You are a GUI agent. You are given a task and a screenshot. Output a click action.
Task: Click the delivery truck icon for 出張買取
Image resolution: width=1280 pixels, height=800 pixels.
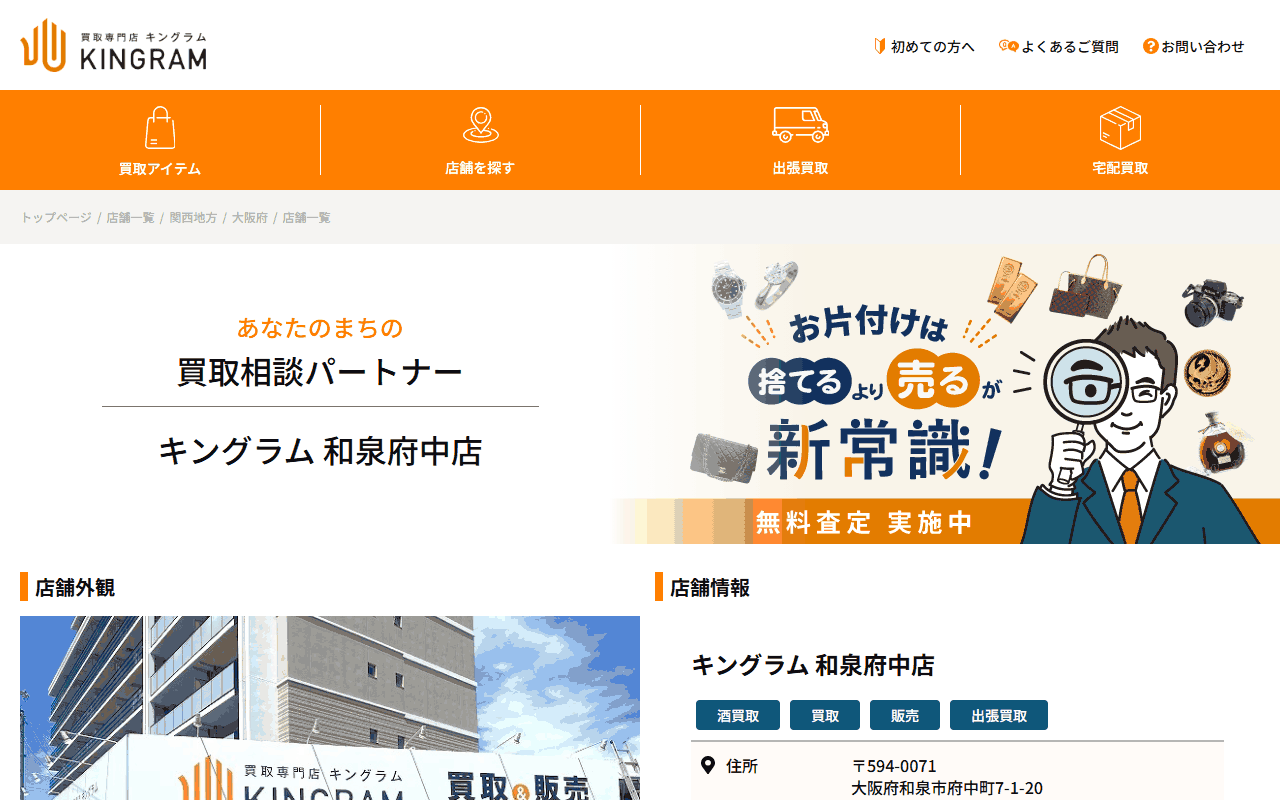[800, 125]
